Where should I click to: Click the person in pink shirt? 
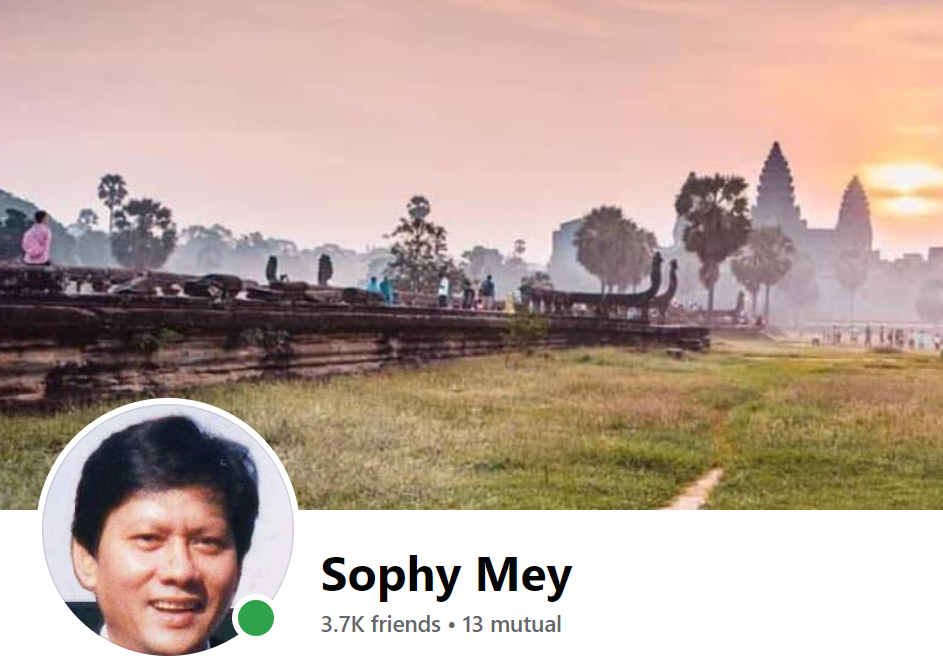click(37, 238)
